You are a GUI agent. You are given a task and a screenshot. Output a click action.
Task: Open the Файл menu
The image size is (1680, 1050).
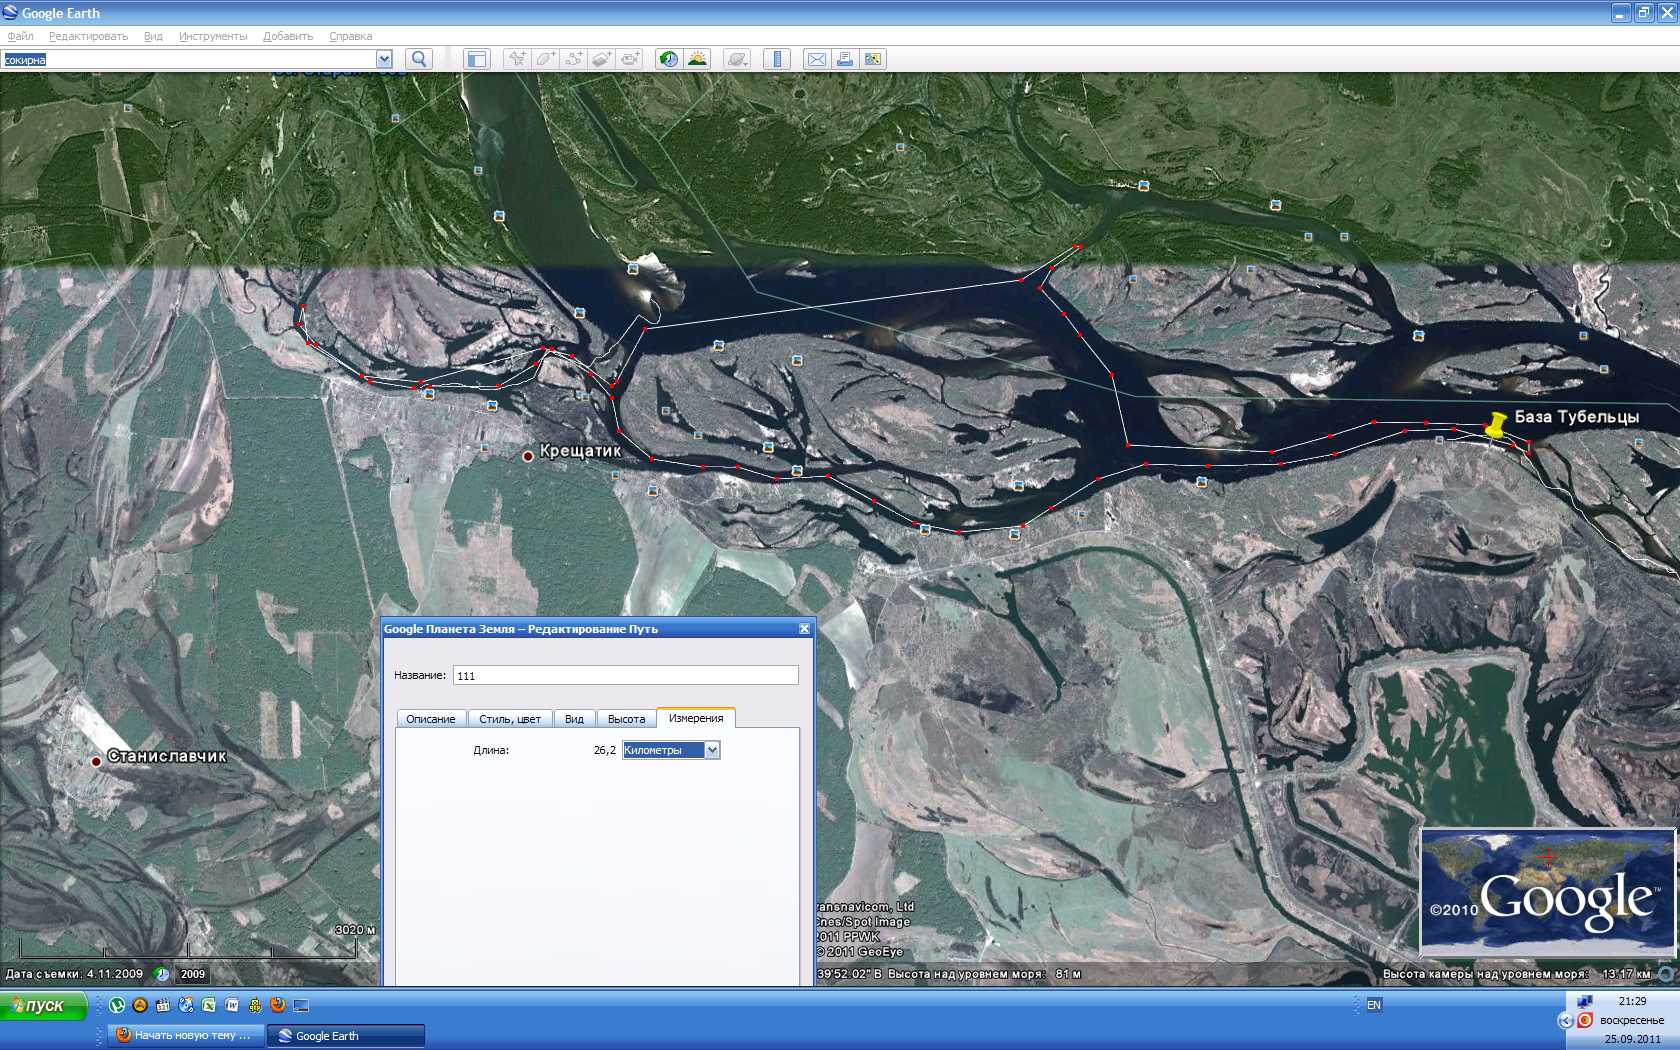pyautogui.click(x=20, y=36)
